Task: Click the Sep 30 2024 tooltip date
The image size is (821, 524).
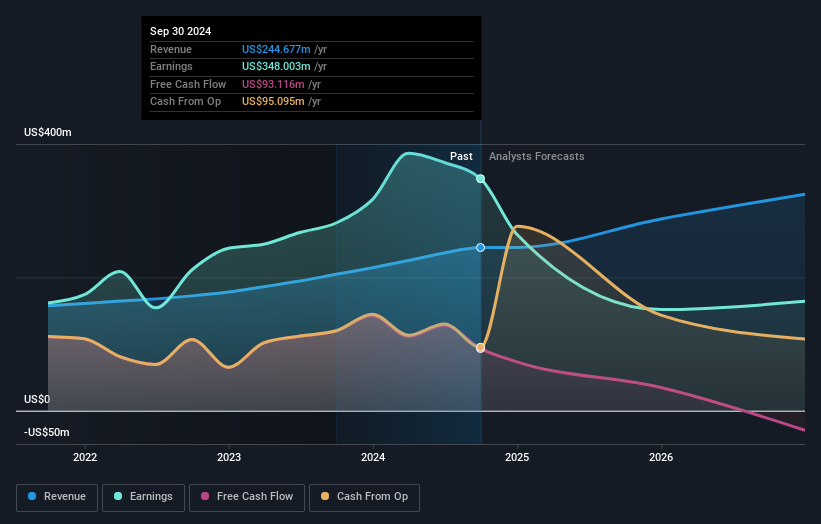Action: [x=181, y=31]
